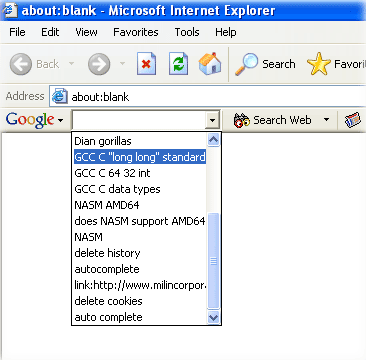This screenshot has height=360, width=366.
Task: Select "NASM AMD64" entry
Action: point(140,205)
